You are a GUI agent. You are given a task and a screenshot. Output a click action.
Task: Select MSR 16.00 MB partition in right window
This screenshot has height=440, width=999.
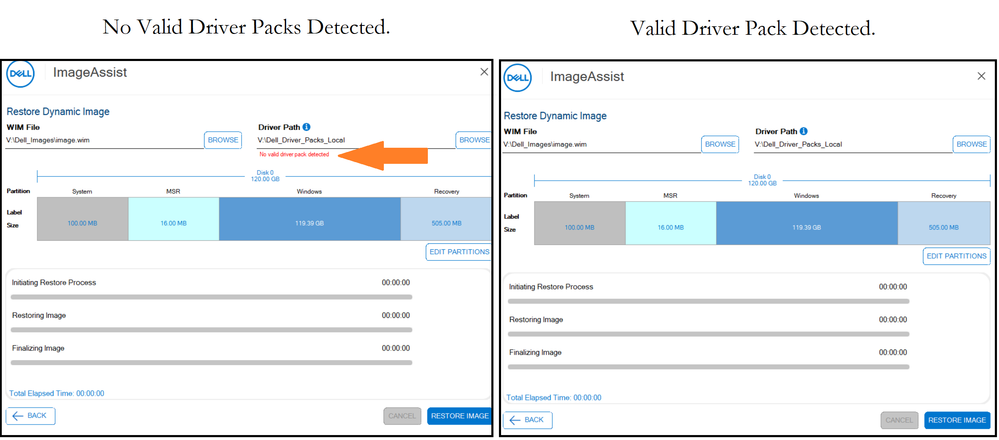coord(671,224)
